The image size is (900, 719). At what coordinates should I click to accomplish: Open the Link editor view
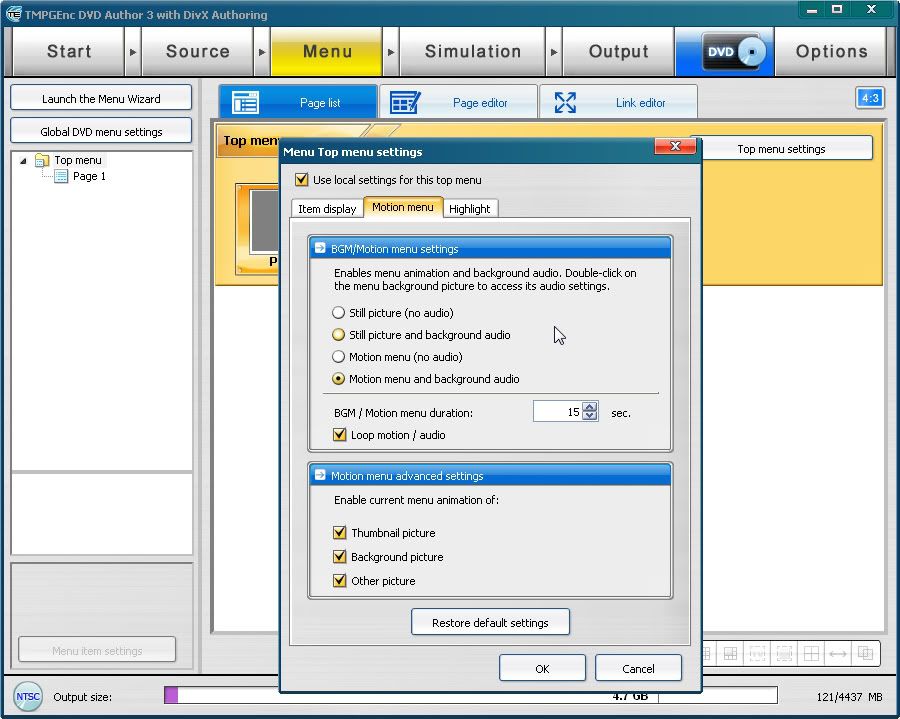pos(618,103)
